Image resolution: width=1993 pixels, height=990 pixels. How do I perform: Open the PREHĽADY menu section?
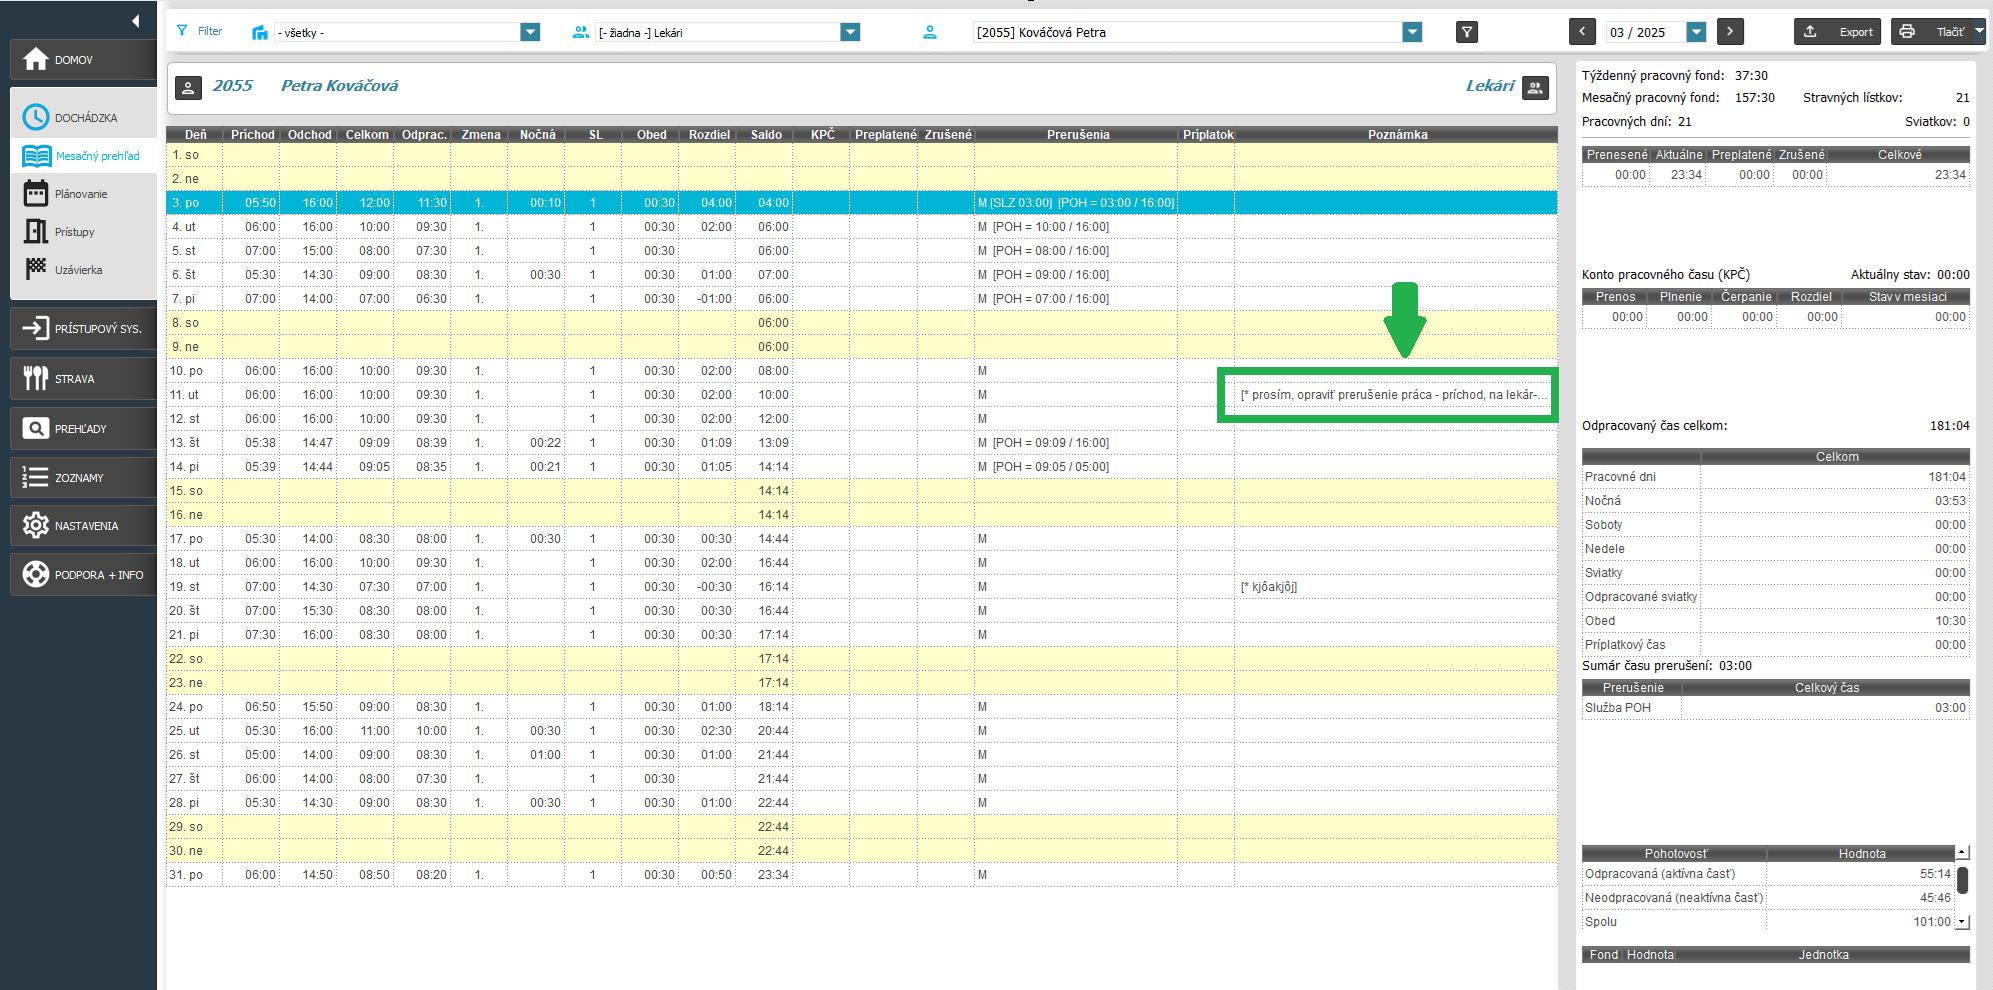pos(84,429)
